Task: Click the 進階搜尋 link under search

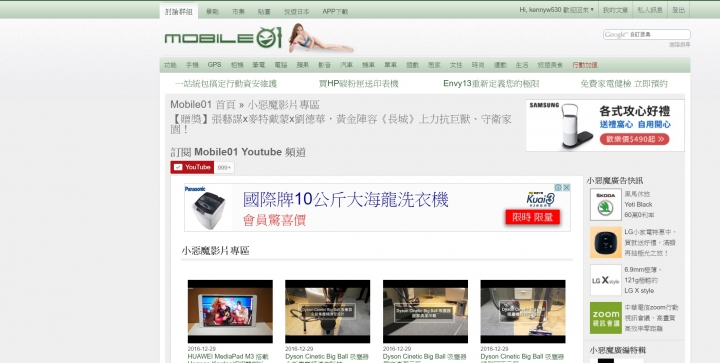Action: 680,45
